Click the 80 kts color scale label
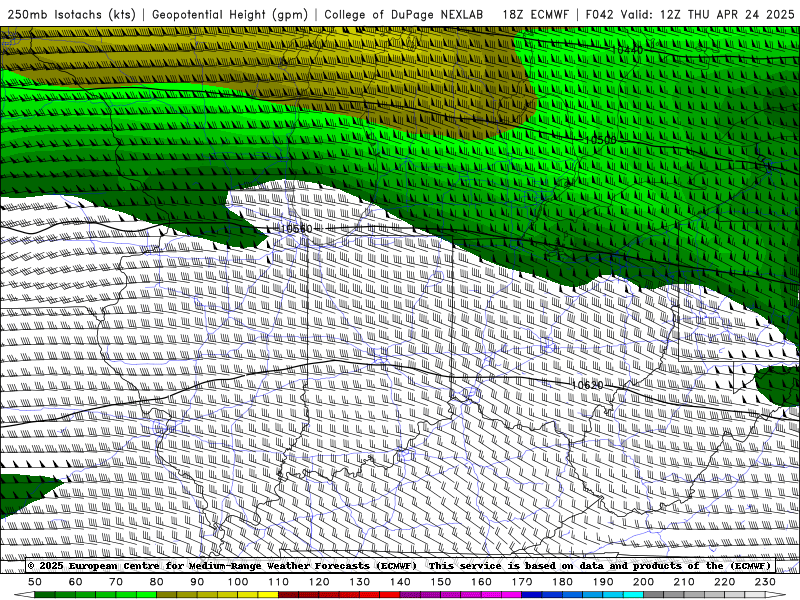The width and height of the screenshot is (800, 600). pos(157,582)
